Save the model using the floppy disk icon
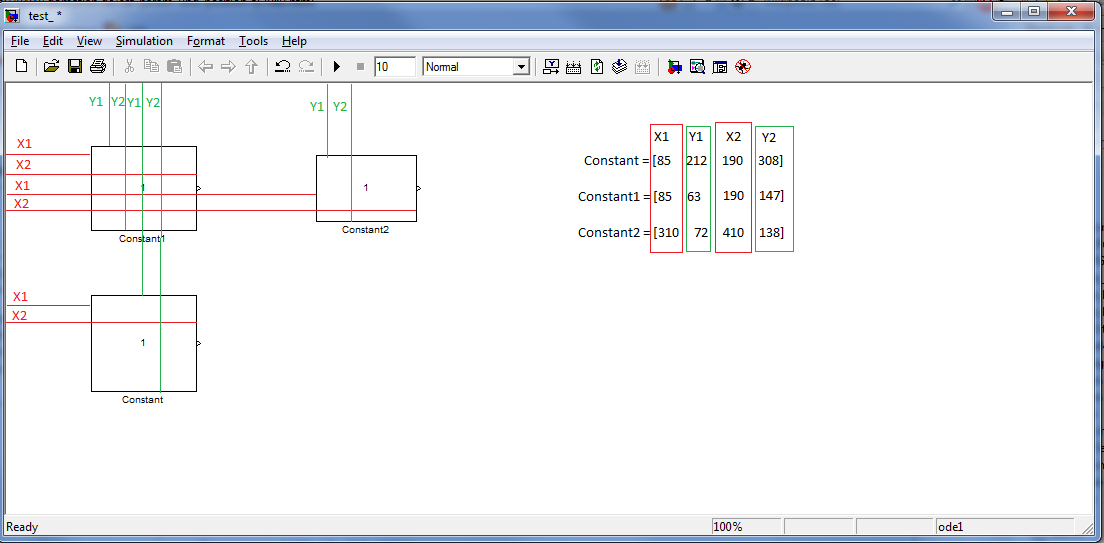This screenshot has height=543, width=1104. (74, 67)
